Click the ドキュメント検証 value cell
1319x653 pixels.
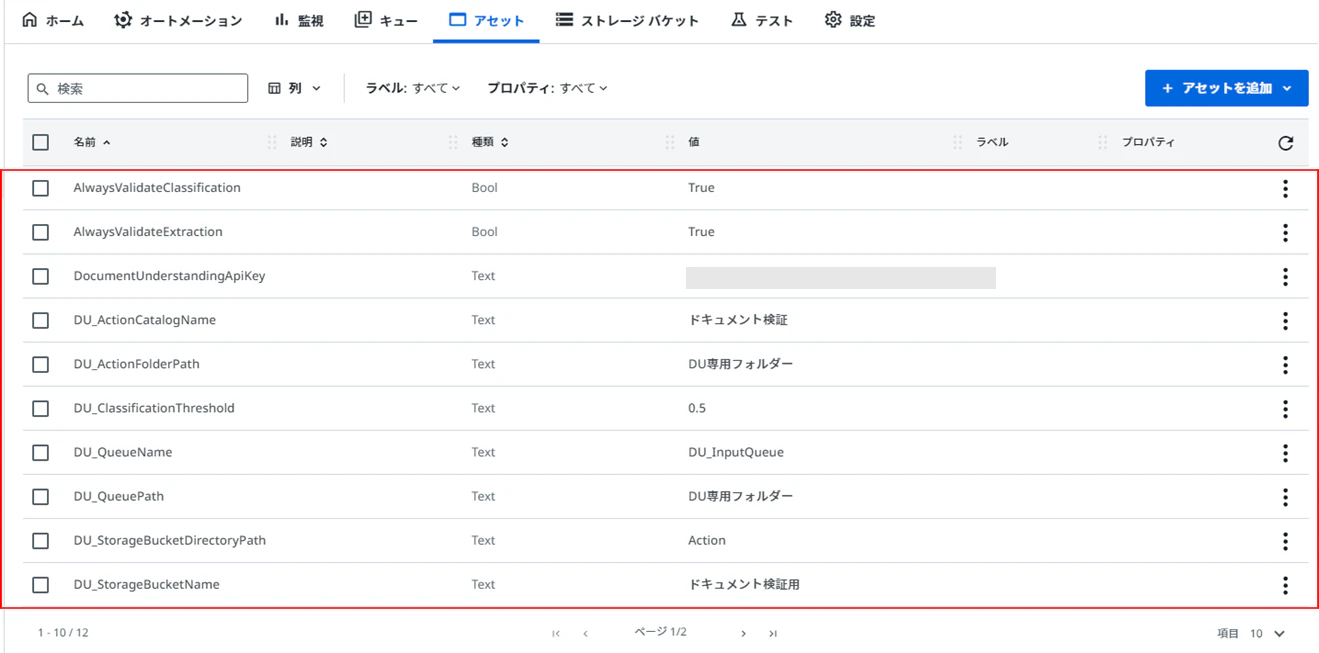738,320
